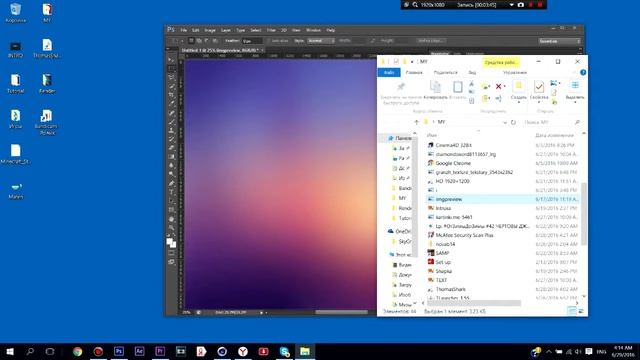Image resolution: width=640 pixels, height=360 pixels.
Task: Toggle the Anti-alias checkbox in options bar
Action: pos(269,41)
